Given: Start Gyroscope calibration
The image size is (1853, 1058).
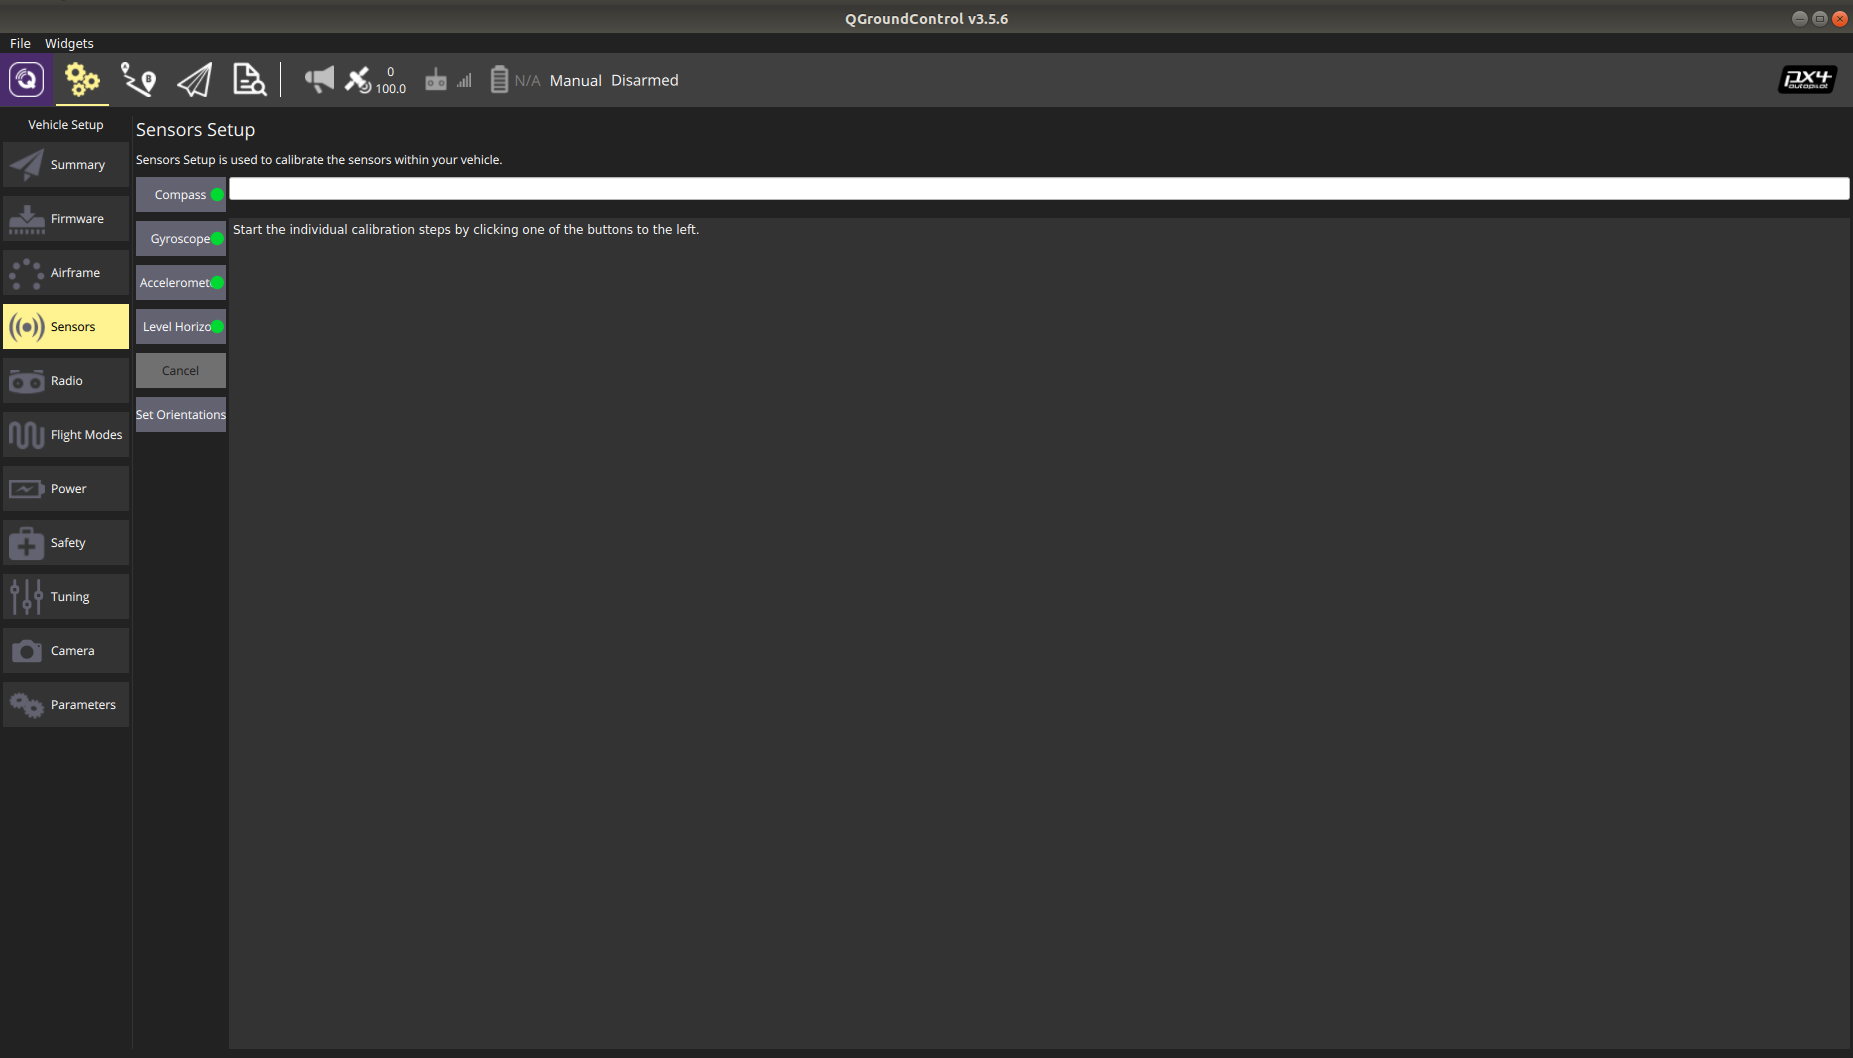Looking at the screenshot, I should point(180,239).
